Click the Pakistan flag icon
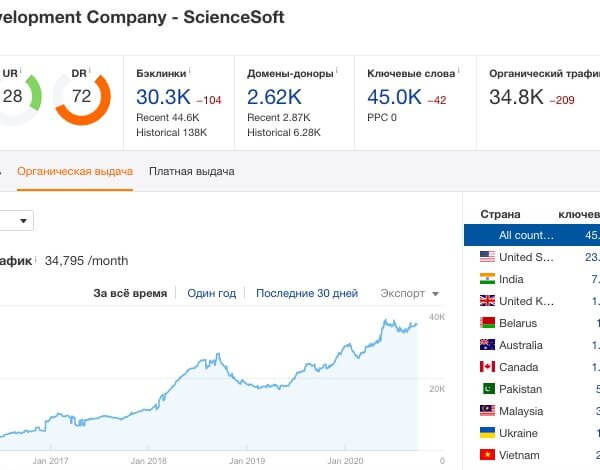 click(487, 389)
